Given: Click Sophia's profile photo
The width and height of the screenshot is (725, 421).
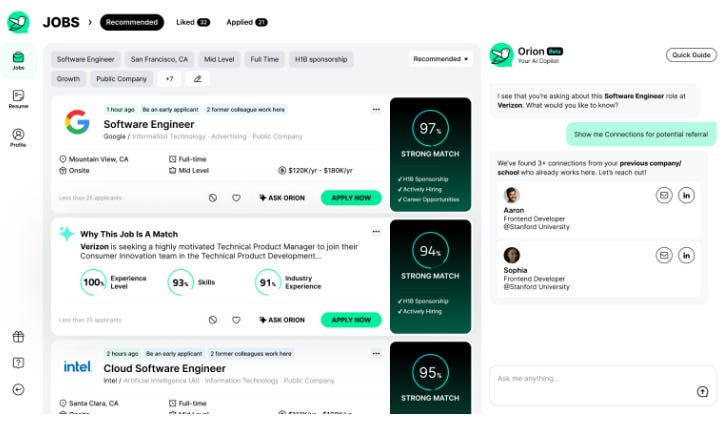Looking at the screenshot, I should 511,255.
